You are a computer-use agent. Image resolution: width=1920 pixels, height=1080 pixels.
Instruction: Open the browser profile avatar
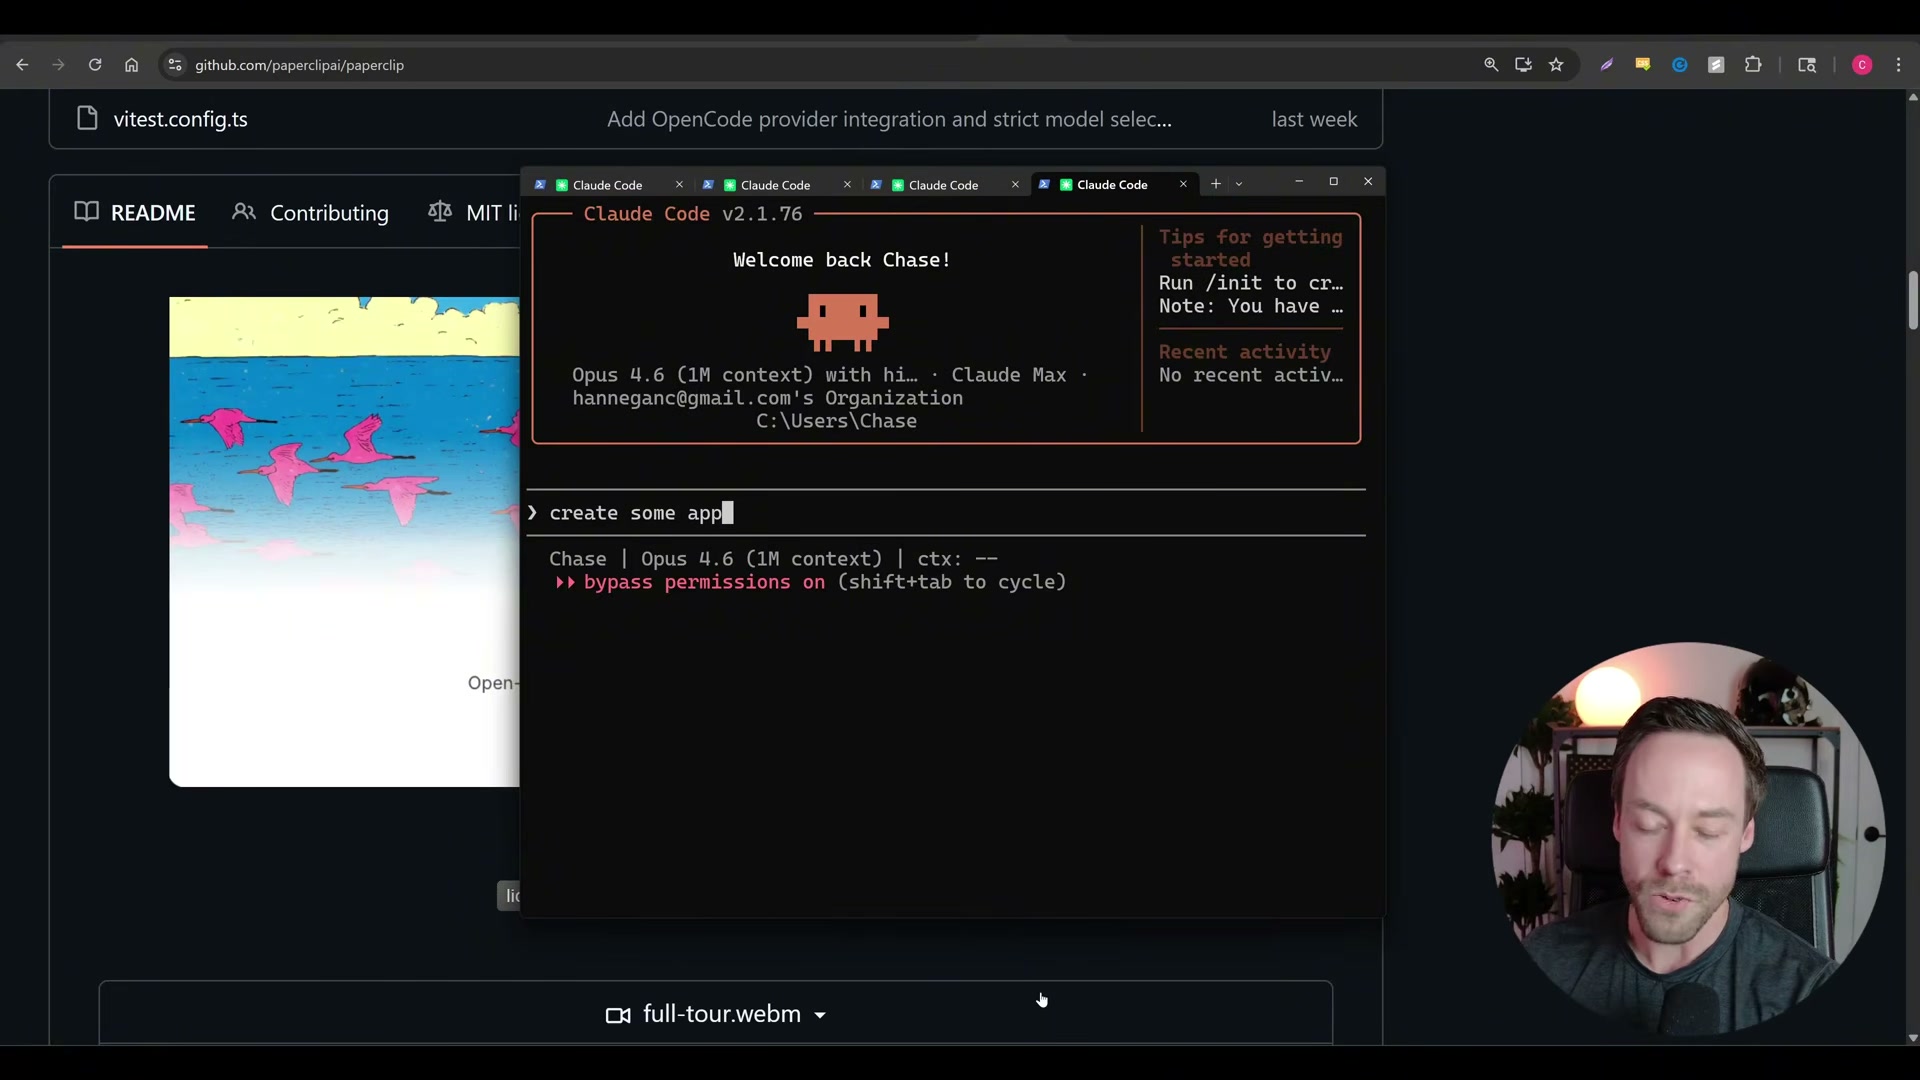pyautogui.click(x=1862, y=65)
